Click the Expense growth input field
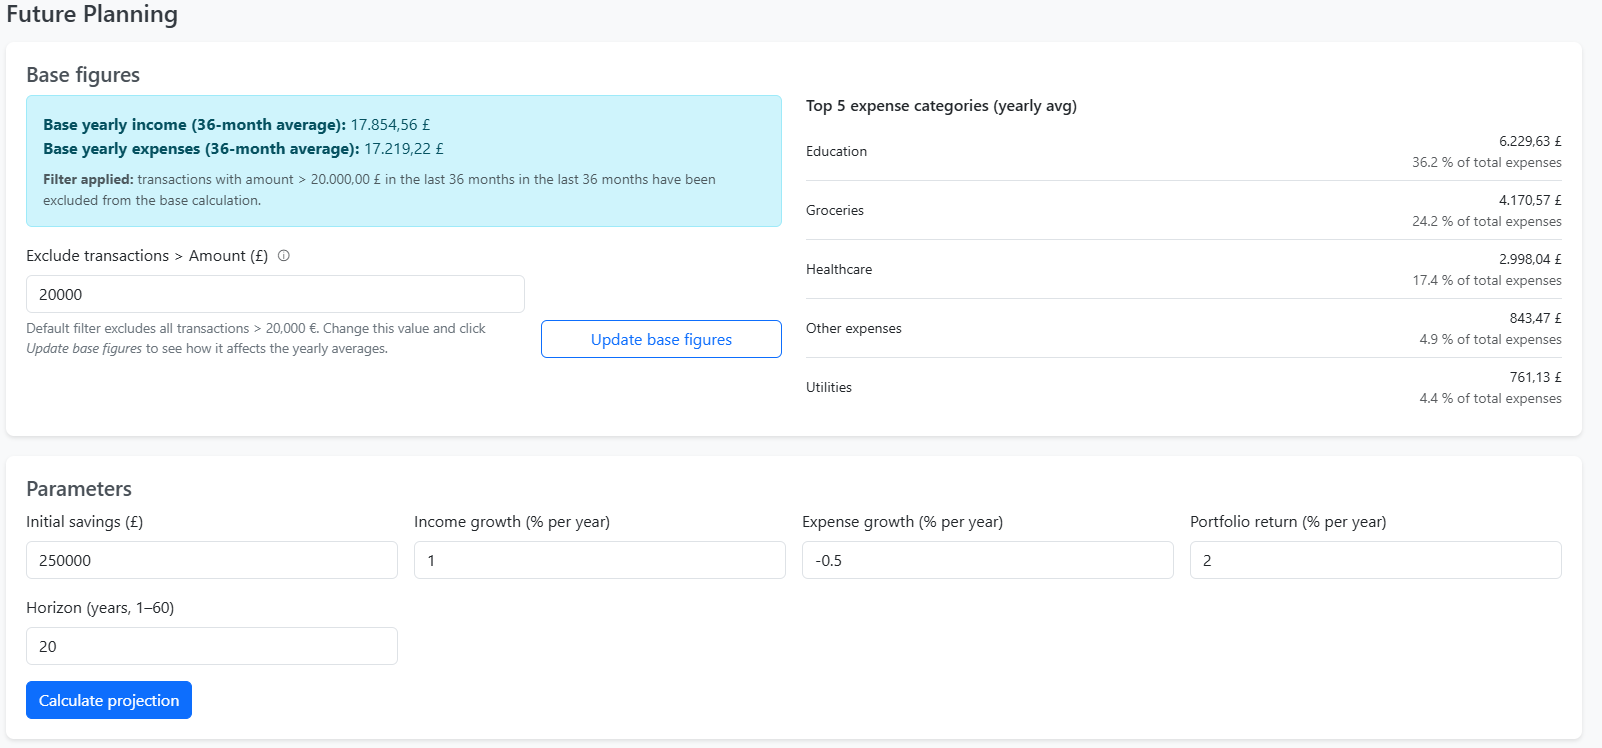 click(x=988, y=560)
